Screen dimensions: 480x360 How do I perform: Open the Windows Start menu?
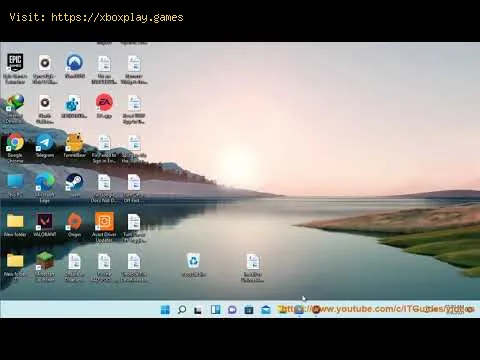pos(165,310)
